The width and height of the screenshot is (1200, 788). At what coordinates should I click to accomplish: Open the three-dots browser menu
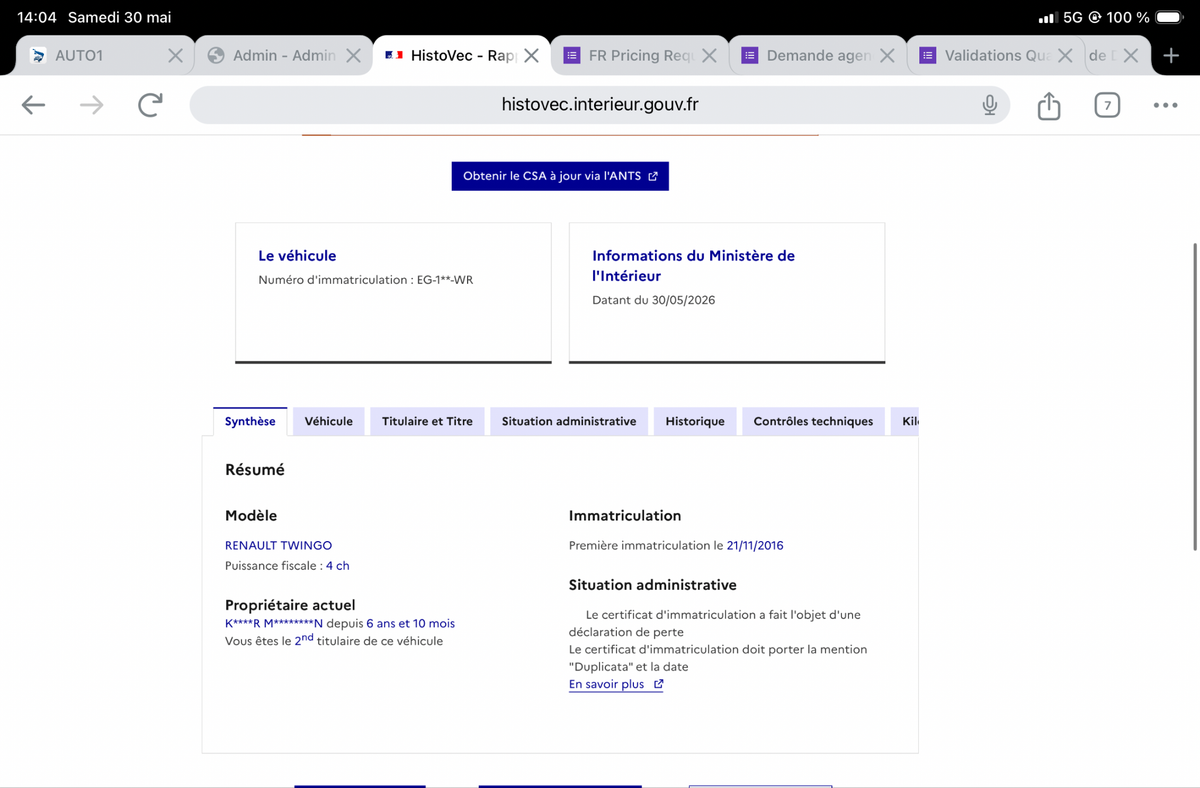coord(1165,105)
